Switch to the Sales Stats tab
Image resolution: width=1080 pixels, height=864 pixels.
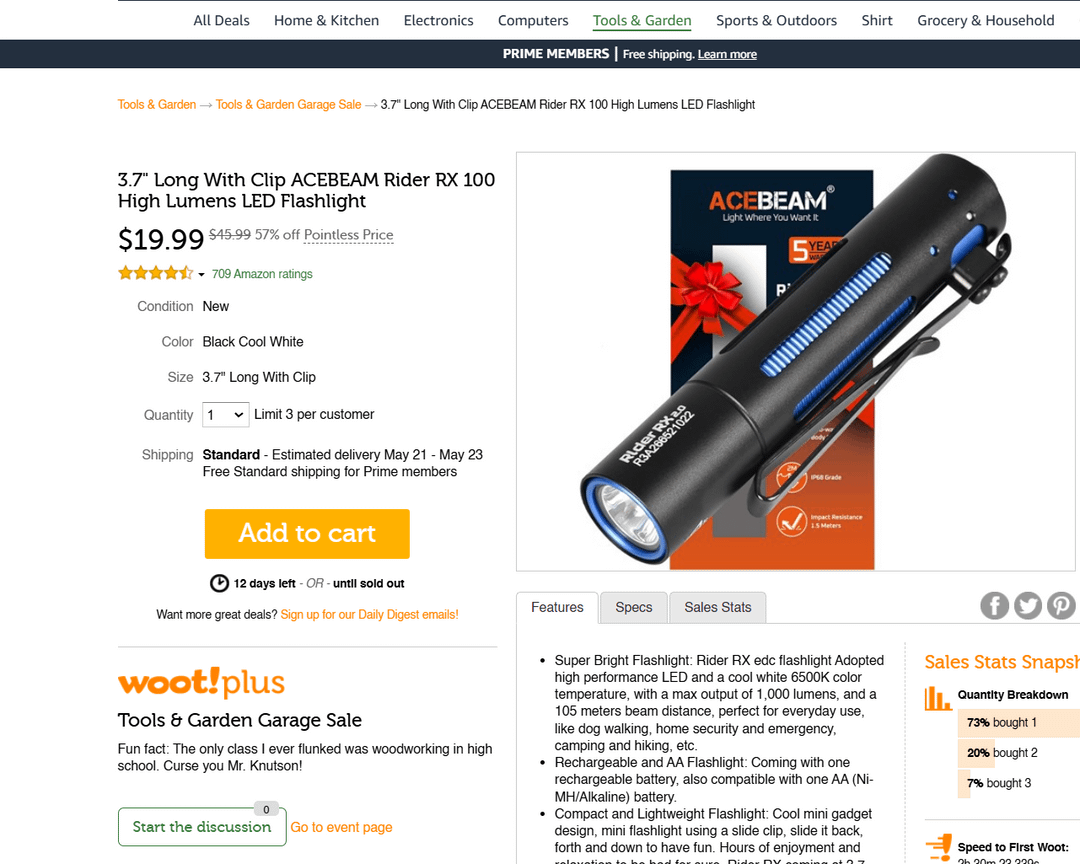718,607
